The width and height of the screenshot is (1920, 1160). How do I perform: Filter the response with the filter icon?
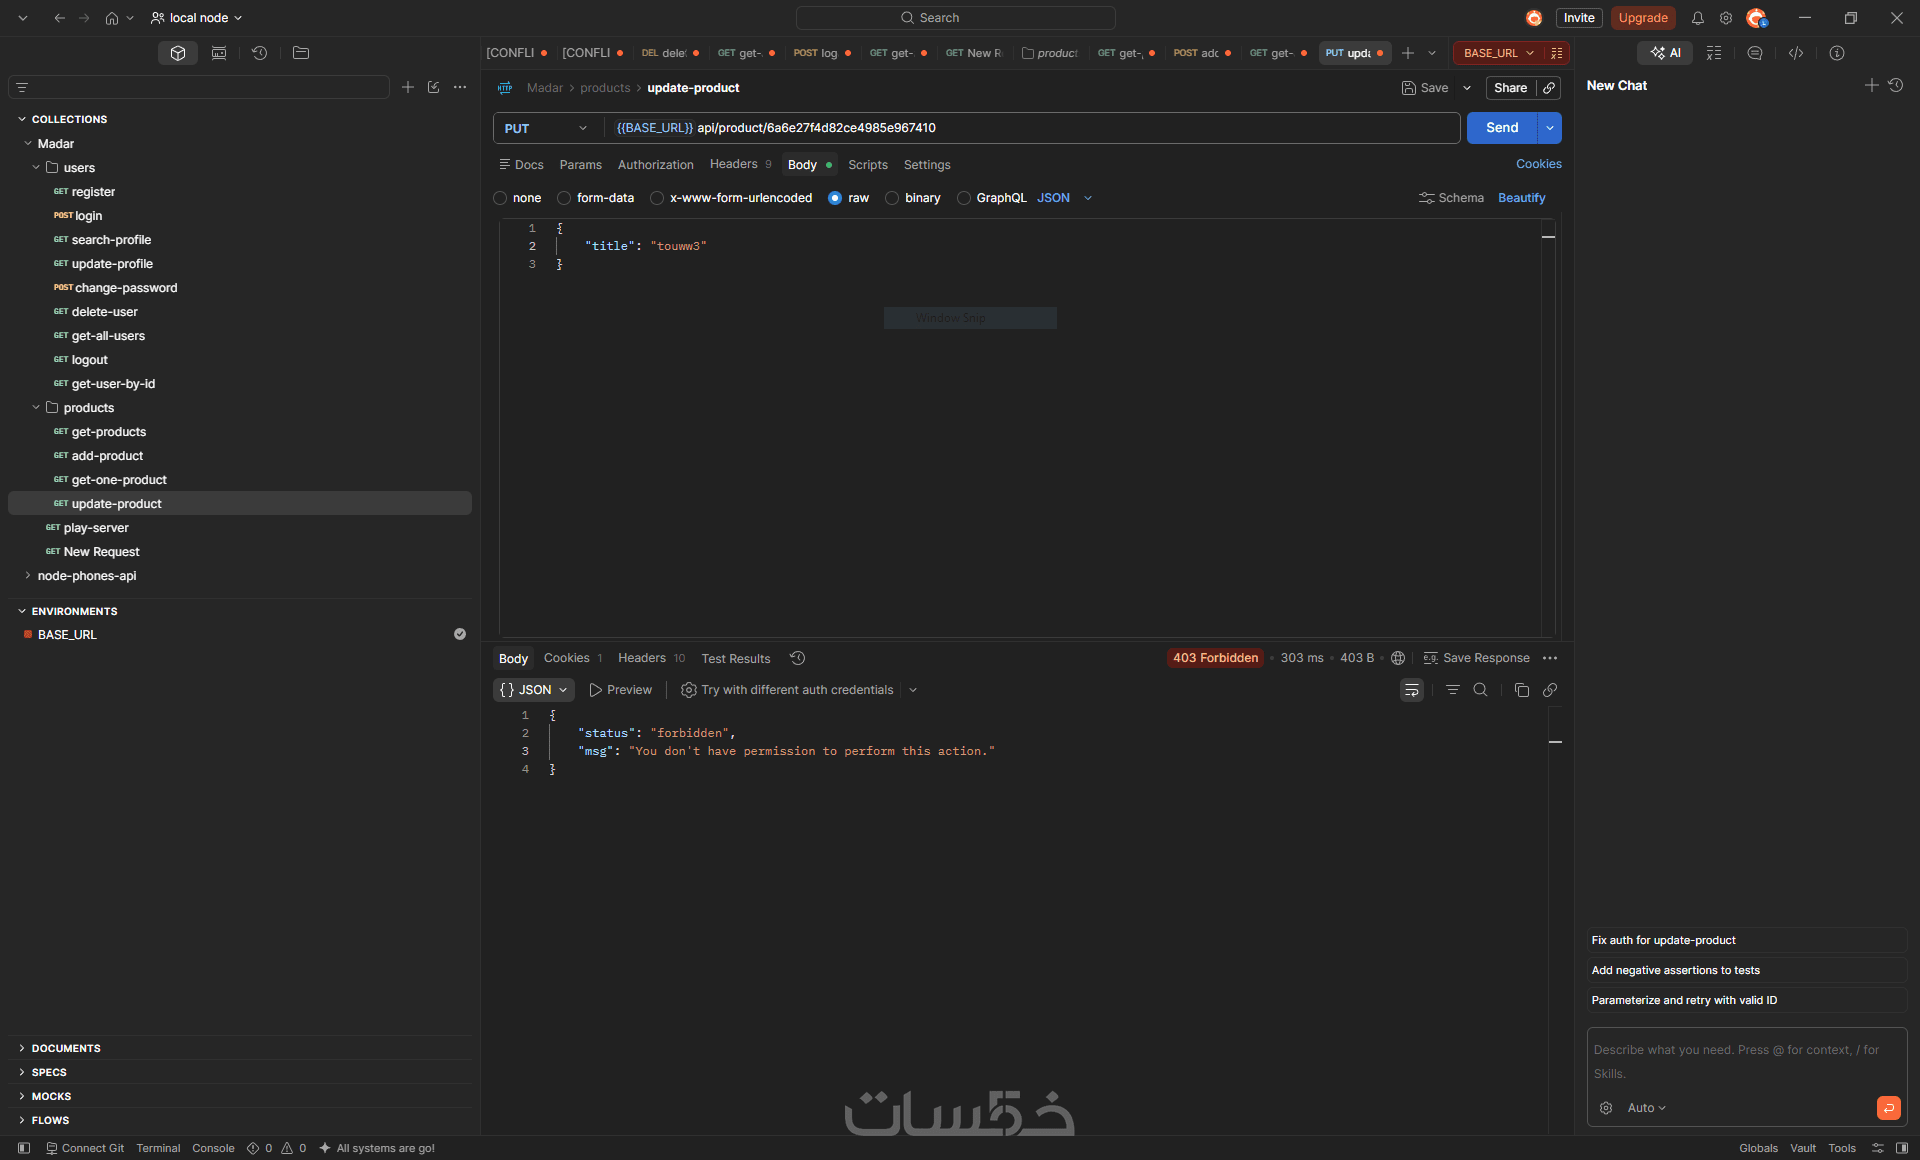[x=1453, y=690]
